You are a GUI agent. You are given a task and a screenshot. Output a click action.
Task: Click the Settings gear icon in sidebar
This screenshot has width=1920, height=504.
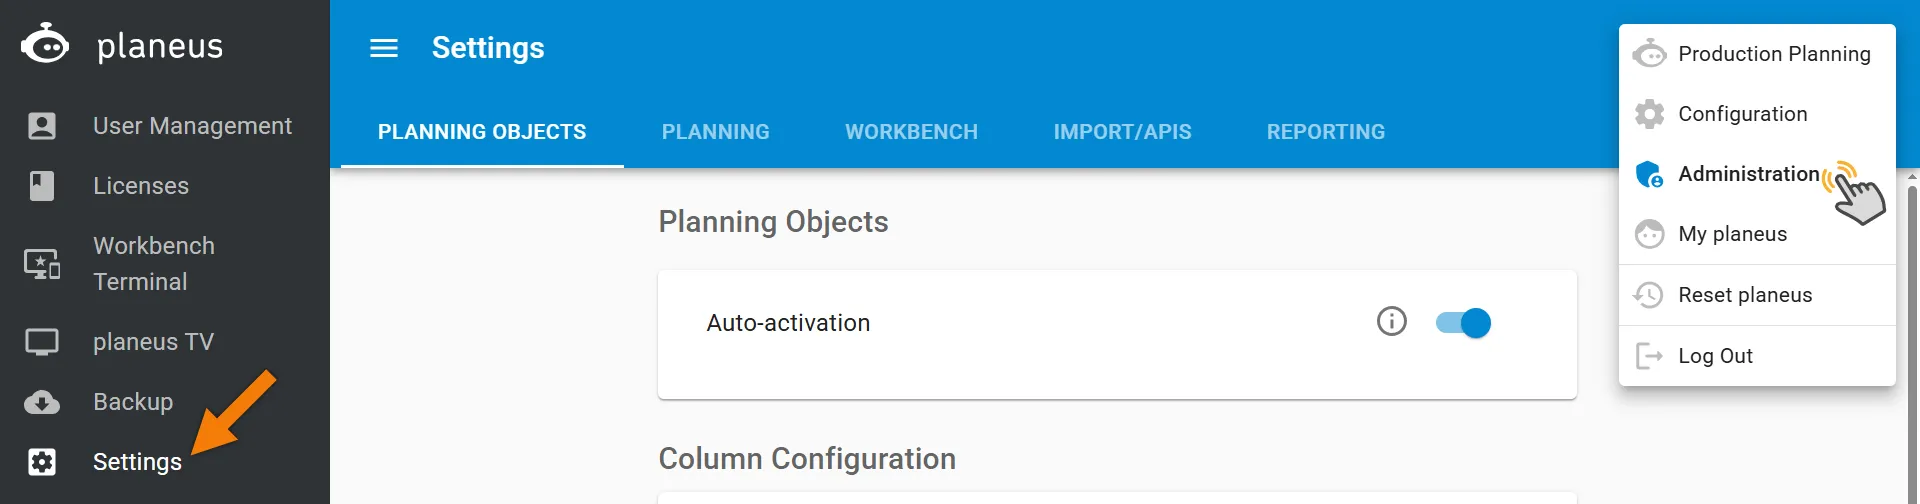(x=42, y=462)
